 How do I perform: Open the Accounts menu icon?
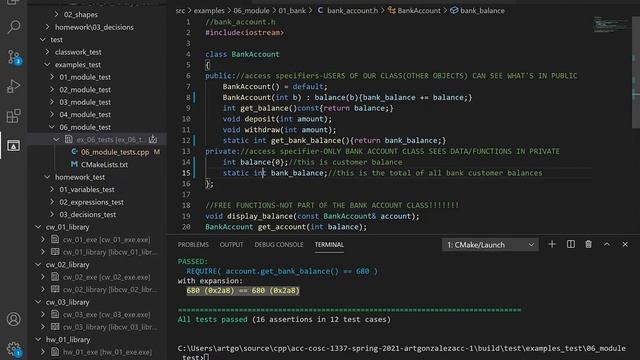point(13,319)
